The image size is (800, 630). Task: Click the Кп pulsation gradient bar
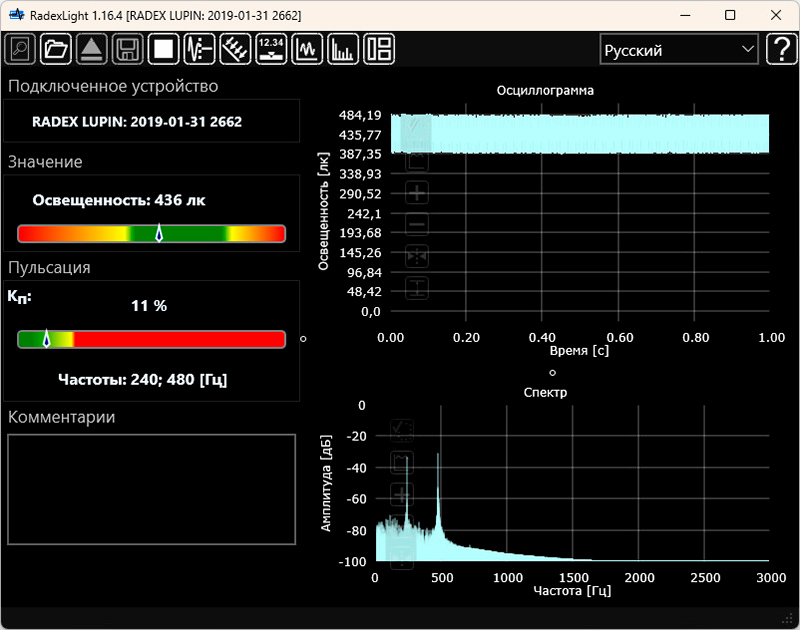[152, 339]
